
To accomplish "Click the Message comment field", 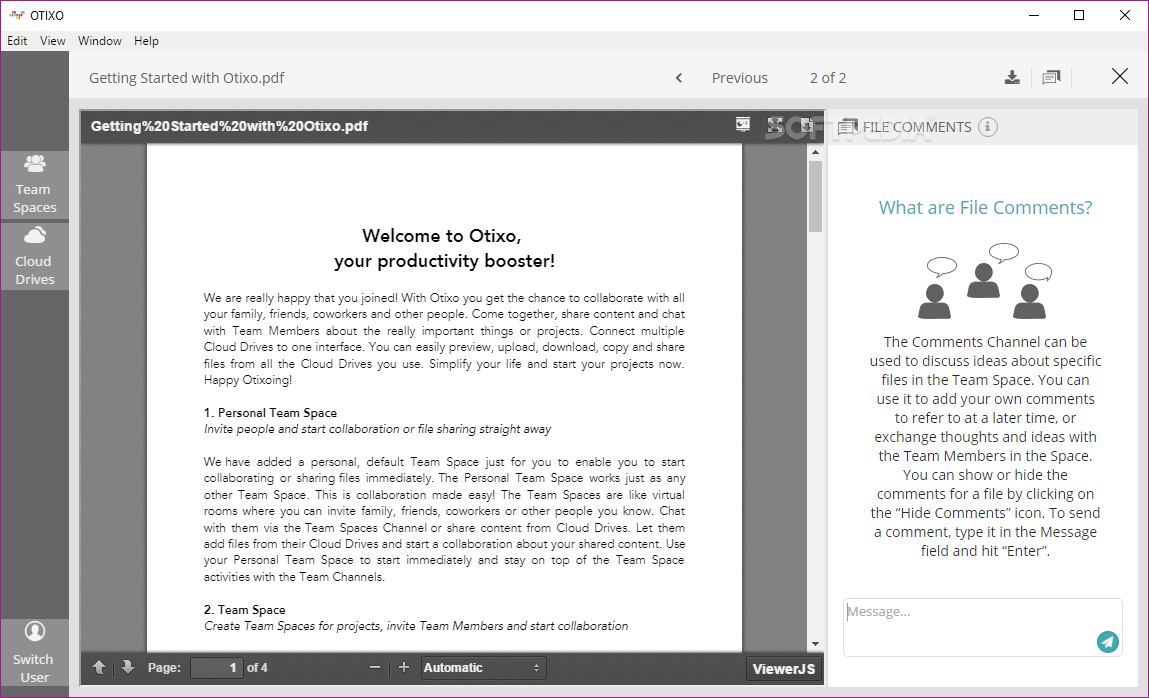I will (x=983, y=628).
